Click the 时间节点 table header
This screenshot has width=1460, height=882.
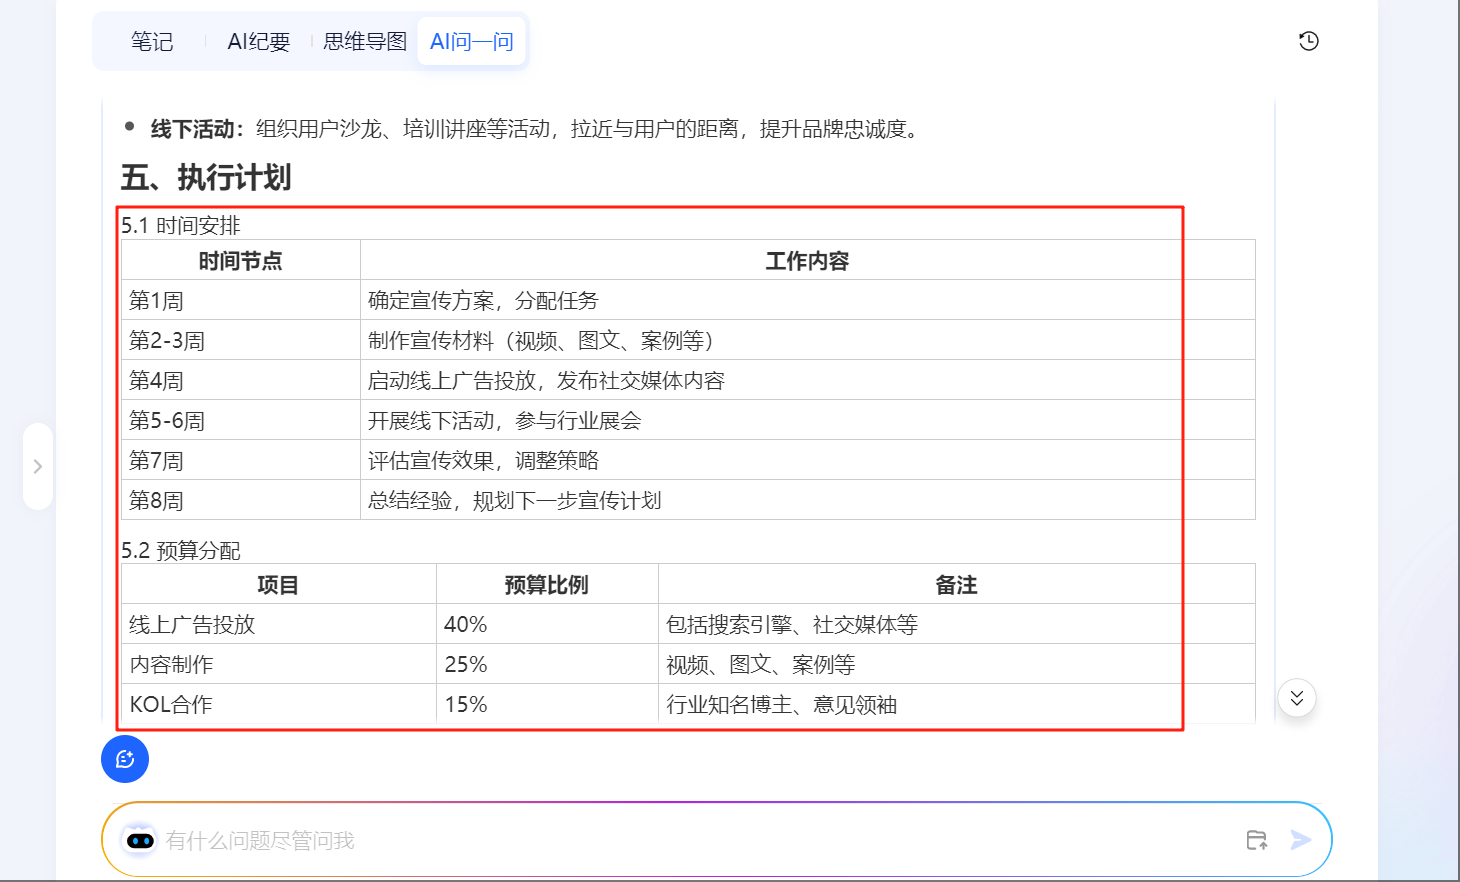pyautogui.click(x=240, y=261)
